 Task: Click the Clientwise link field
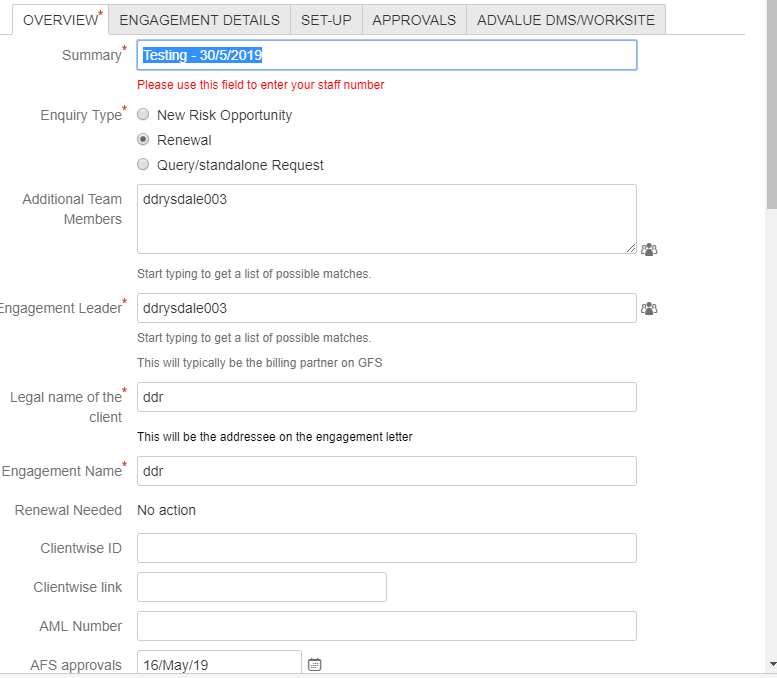click(x=262, y=587)
